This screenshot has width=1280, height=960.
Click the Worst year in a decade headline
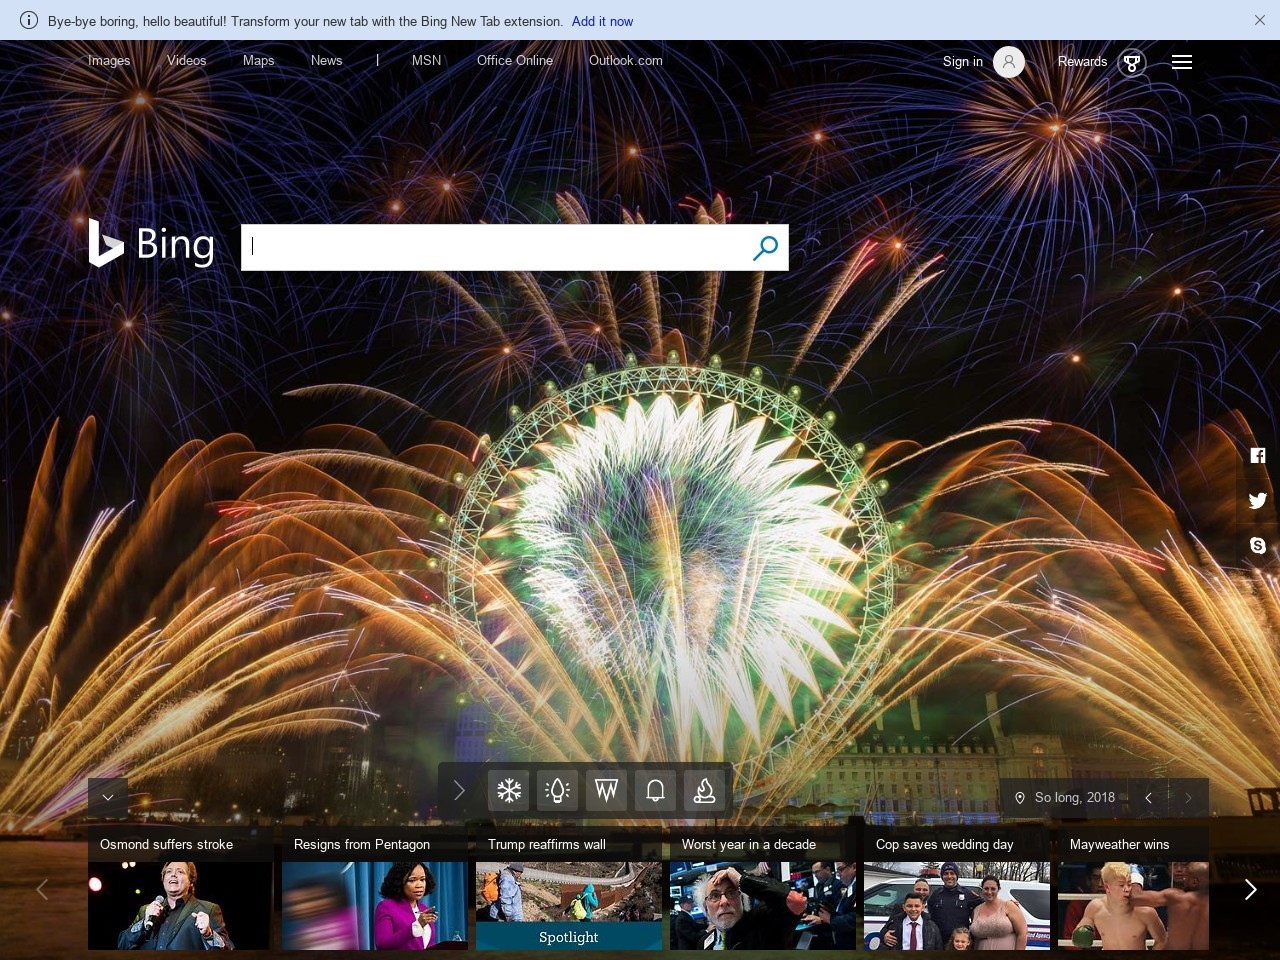749,844
